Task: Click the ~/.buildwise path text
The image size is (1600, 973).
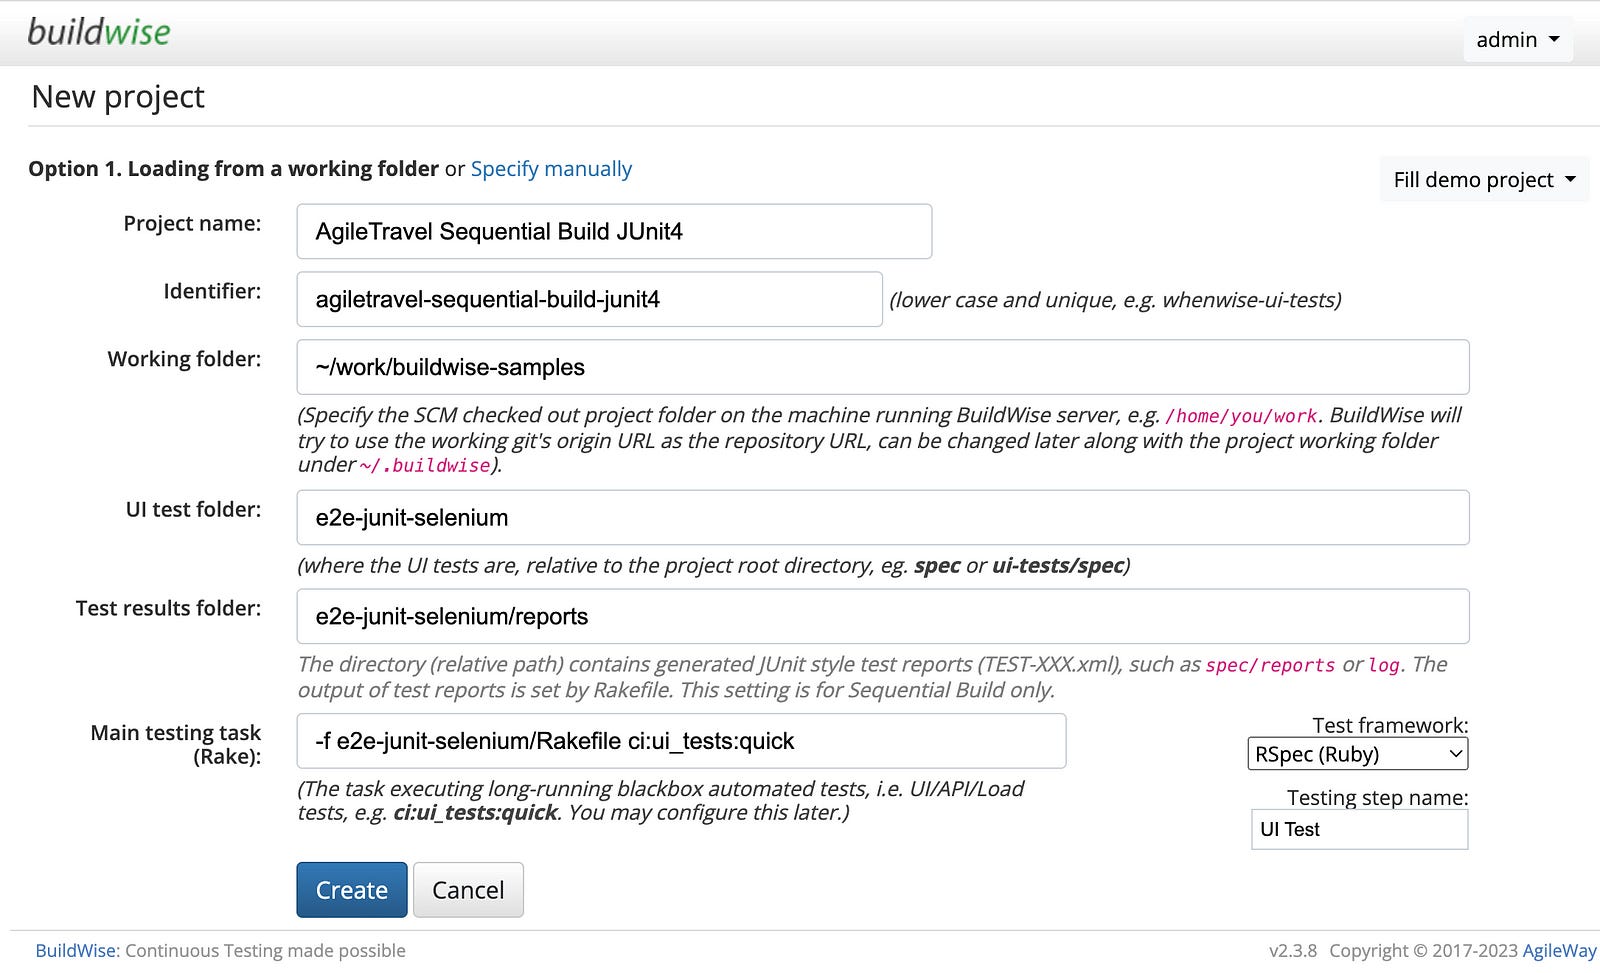Action: pos(425,466)
